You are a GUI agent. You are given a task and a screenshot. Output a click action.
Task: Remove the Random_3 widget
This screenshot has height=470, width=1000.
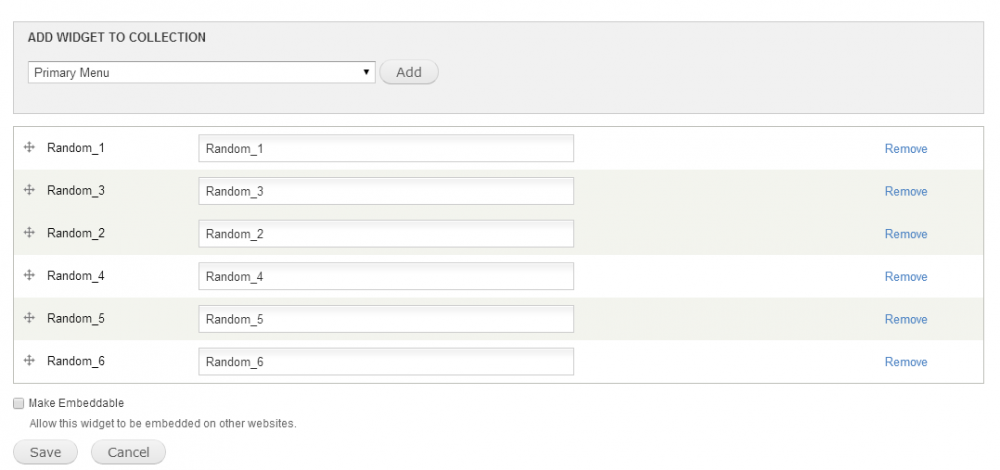tap(906, 191)
